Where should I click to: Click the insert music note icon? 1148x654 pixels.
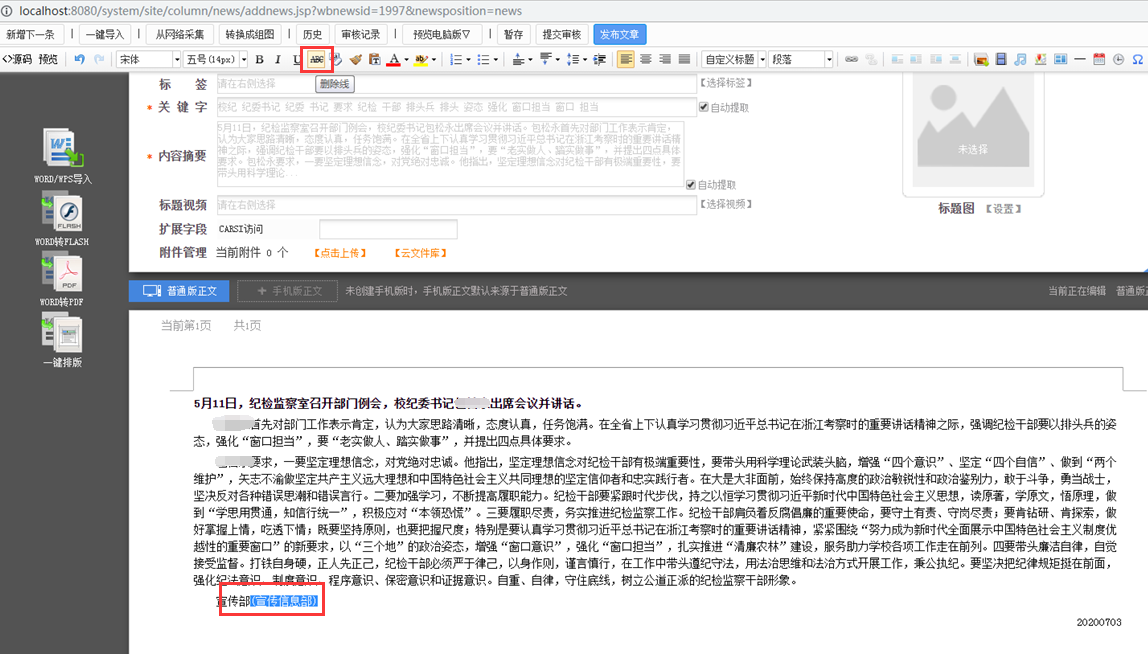click(x=1021, y=59)
